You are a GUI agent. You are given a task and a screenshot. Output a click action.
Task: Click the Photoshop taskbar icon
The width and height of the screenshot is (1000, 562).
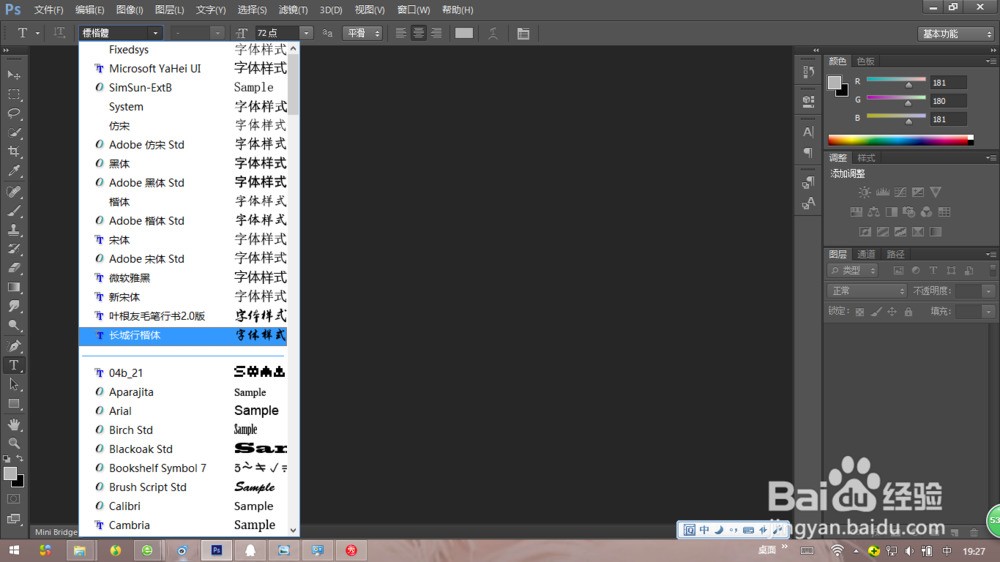[216, 550]
